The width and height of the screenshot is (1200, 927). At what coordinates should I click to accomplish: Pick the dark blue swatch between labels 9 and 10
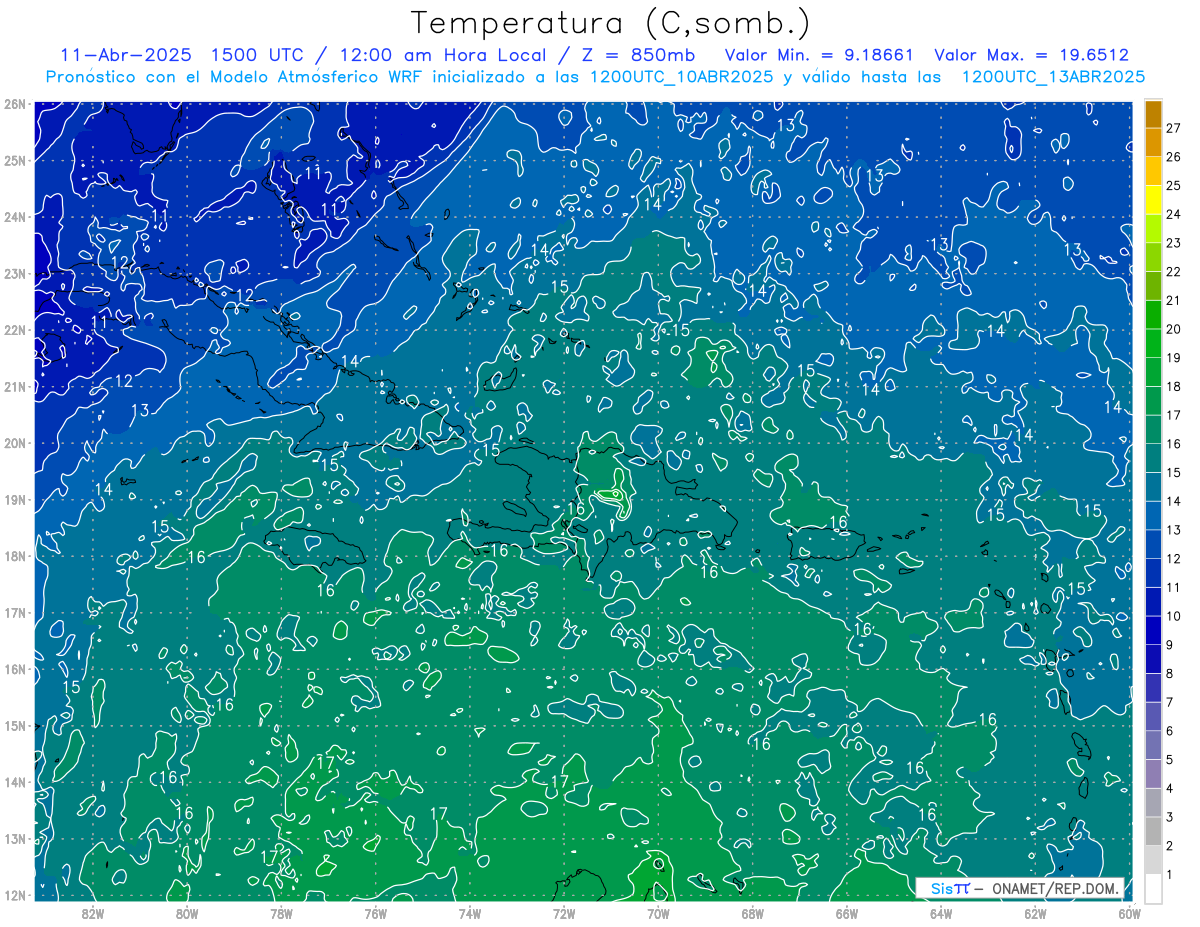point(1153,630)
